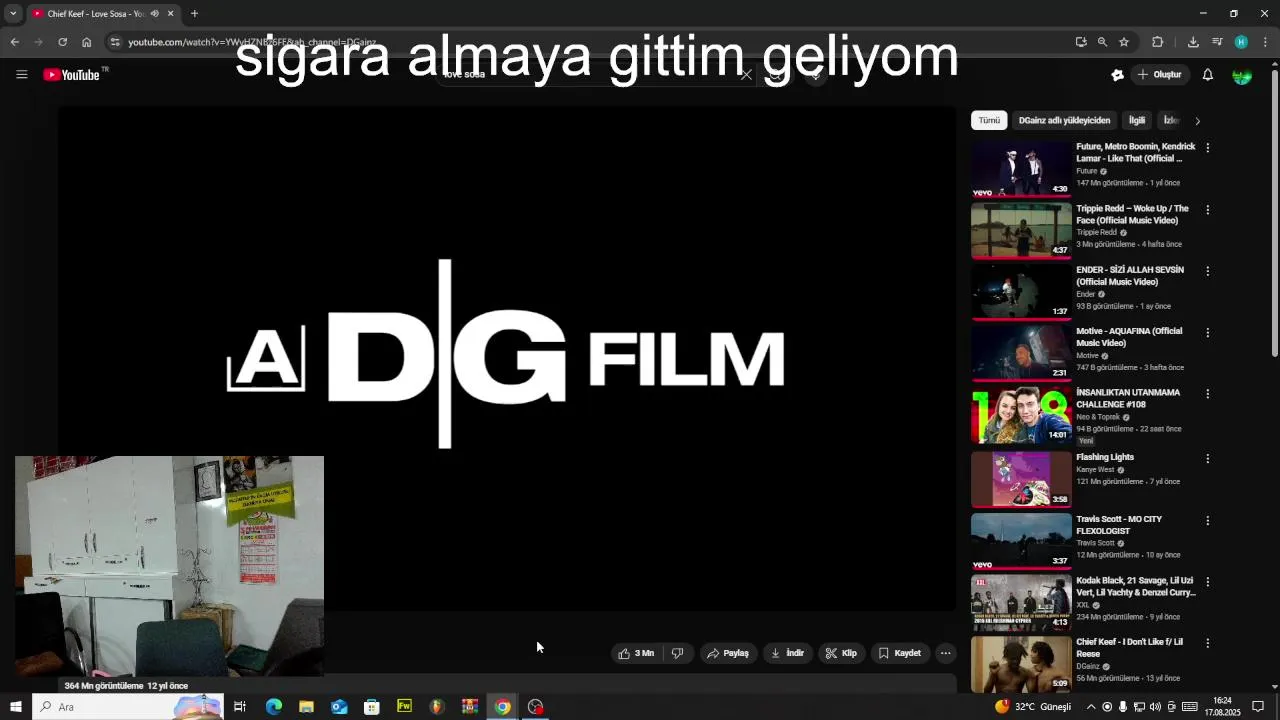Viewport: 1280px width, 720px height.
Task: Click the Kaydet save button
Action: click(899, 653)
